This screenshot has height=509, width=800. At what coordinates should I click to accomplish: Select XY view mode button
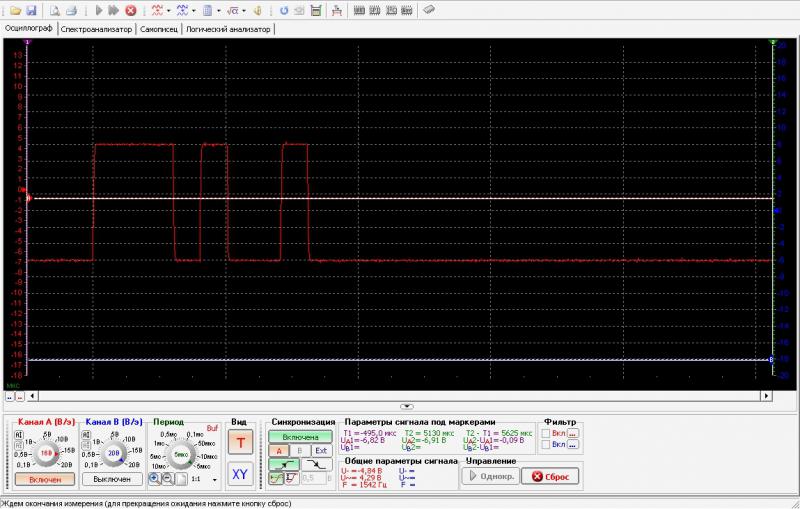[240, 474]
